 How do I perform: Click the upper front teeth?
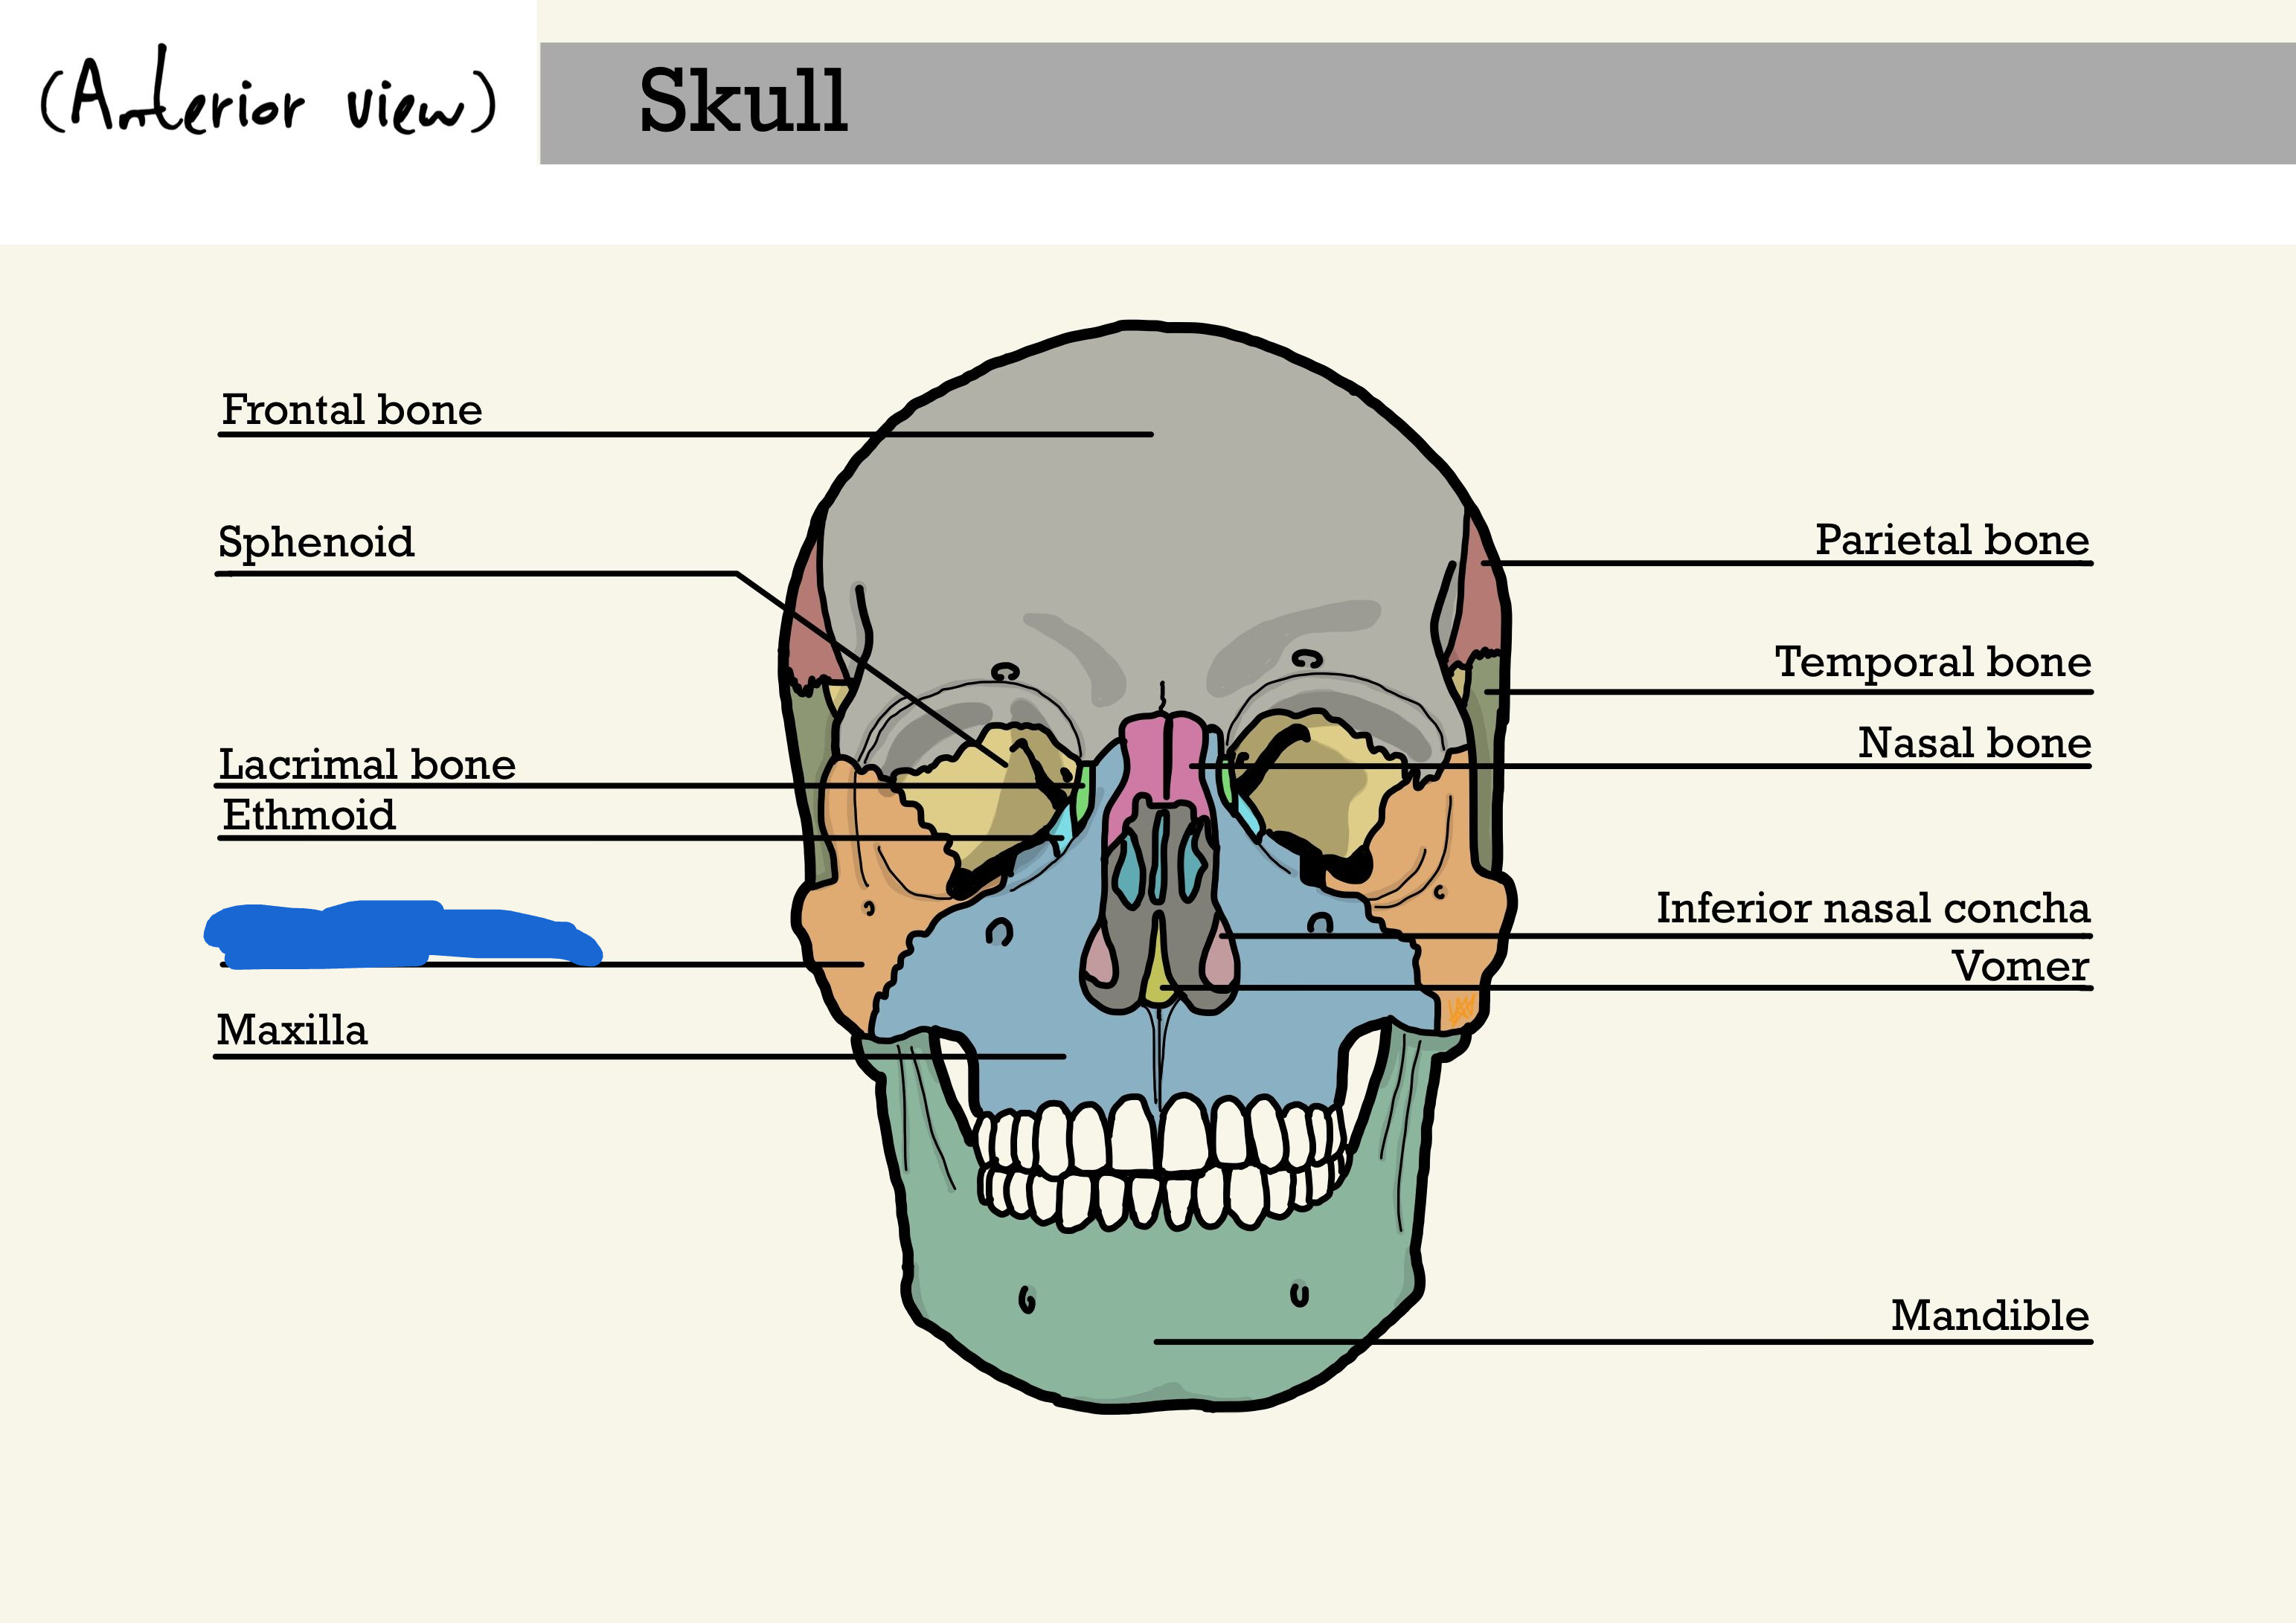tap(1160, 1135)
